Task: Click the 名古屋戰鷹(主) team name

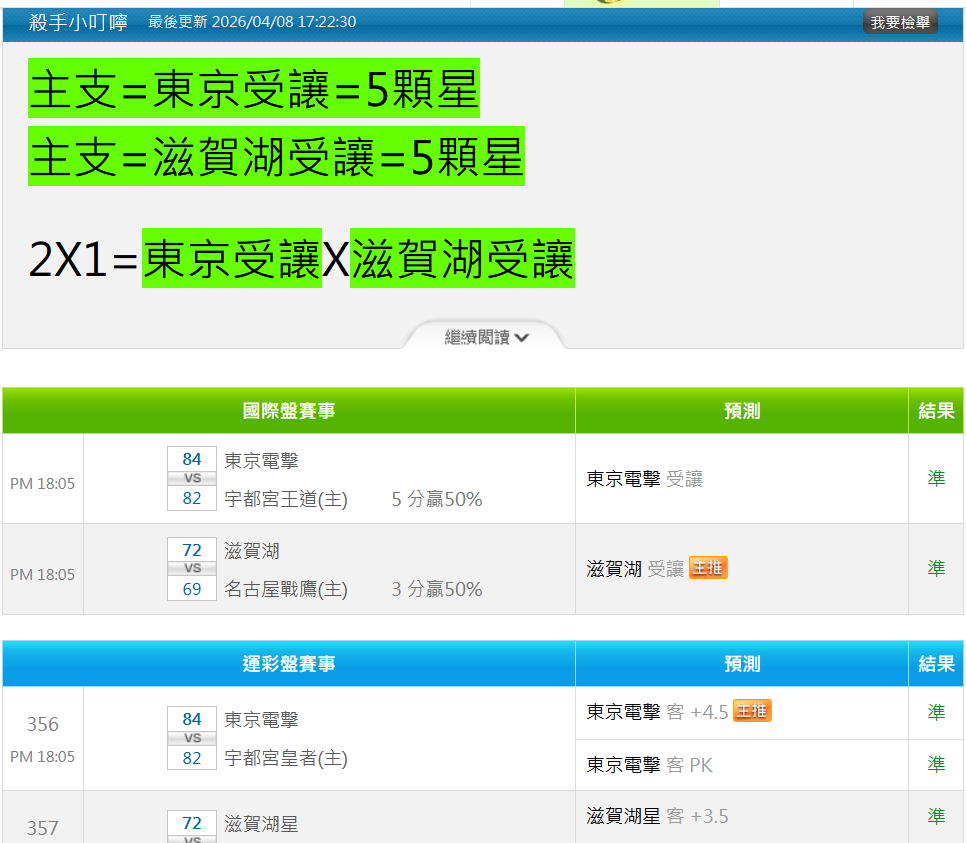Action: tap(286, 589)
